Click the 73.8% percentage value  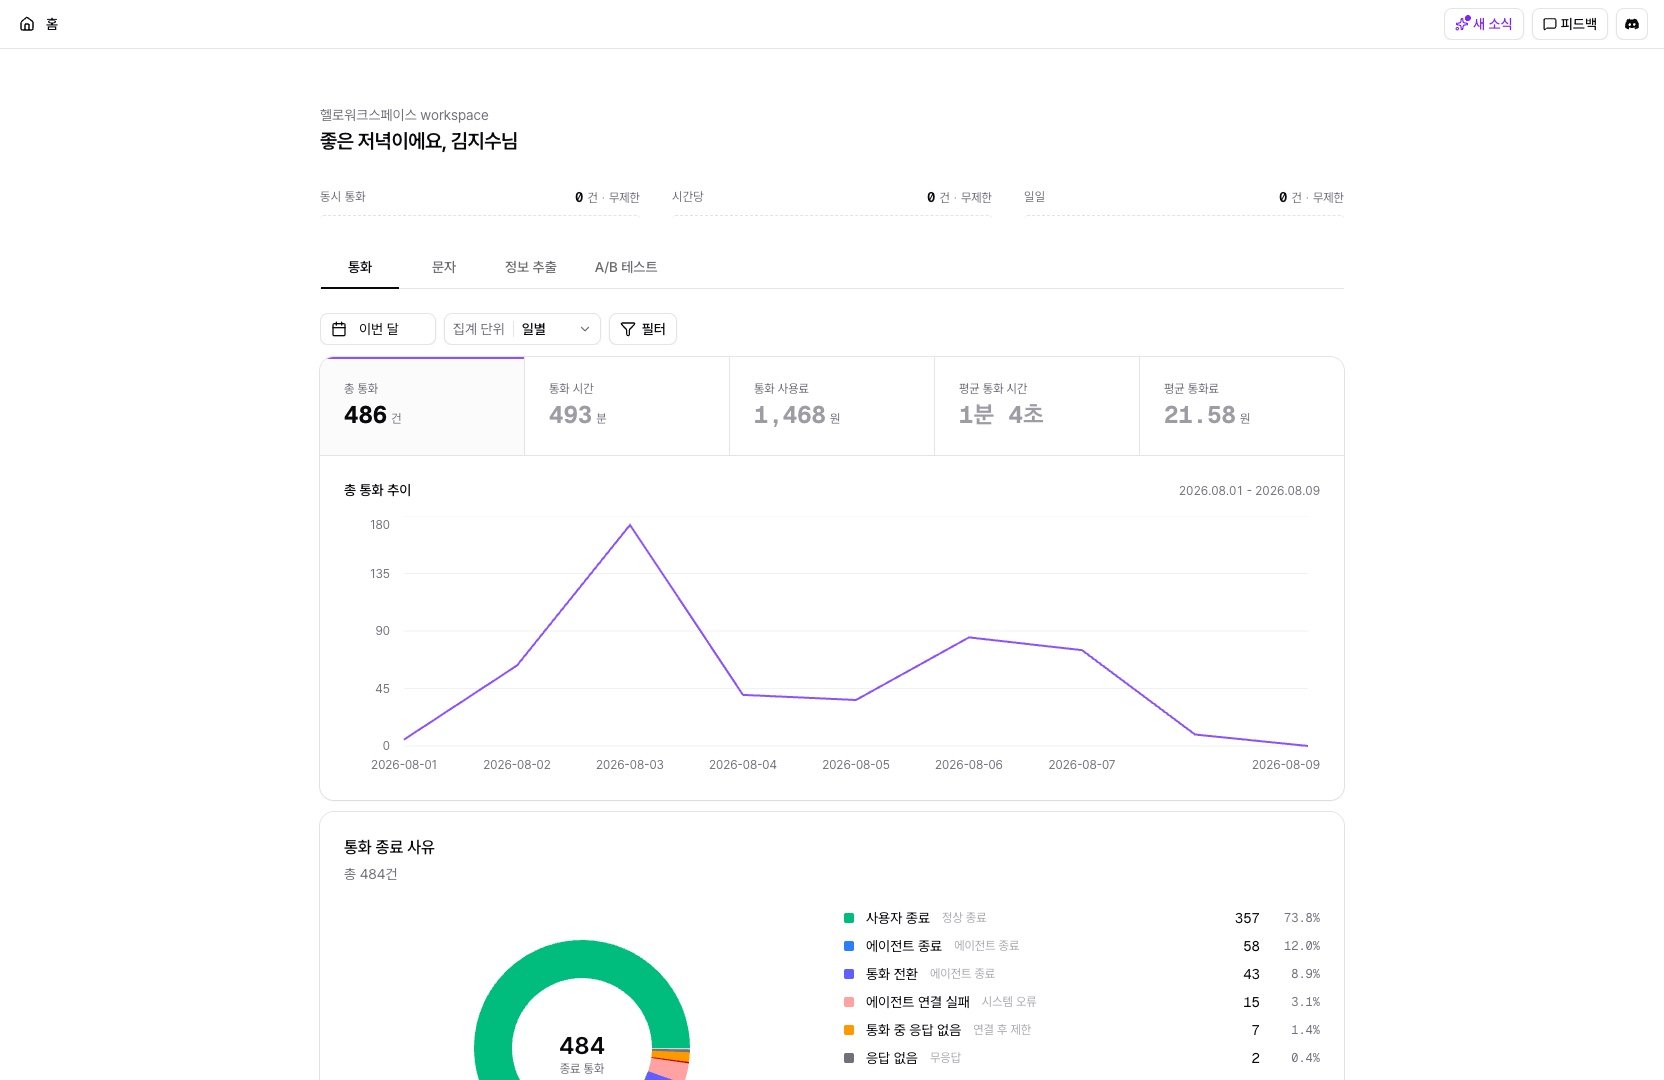1302,918
